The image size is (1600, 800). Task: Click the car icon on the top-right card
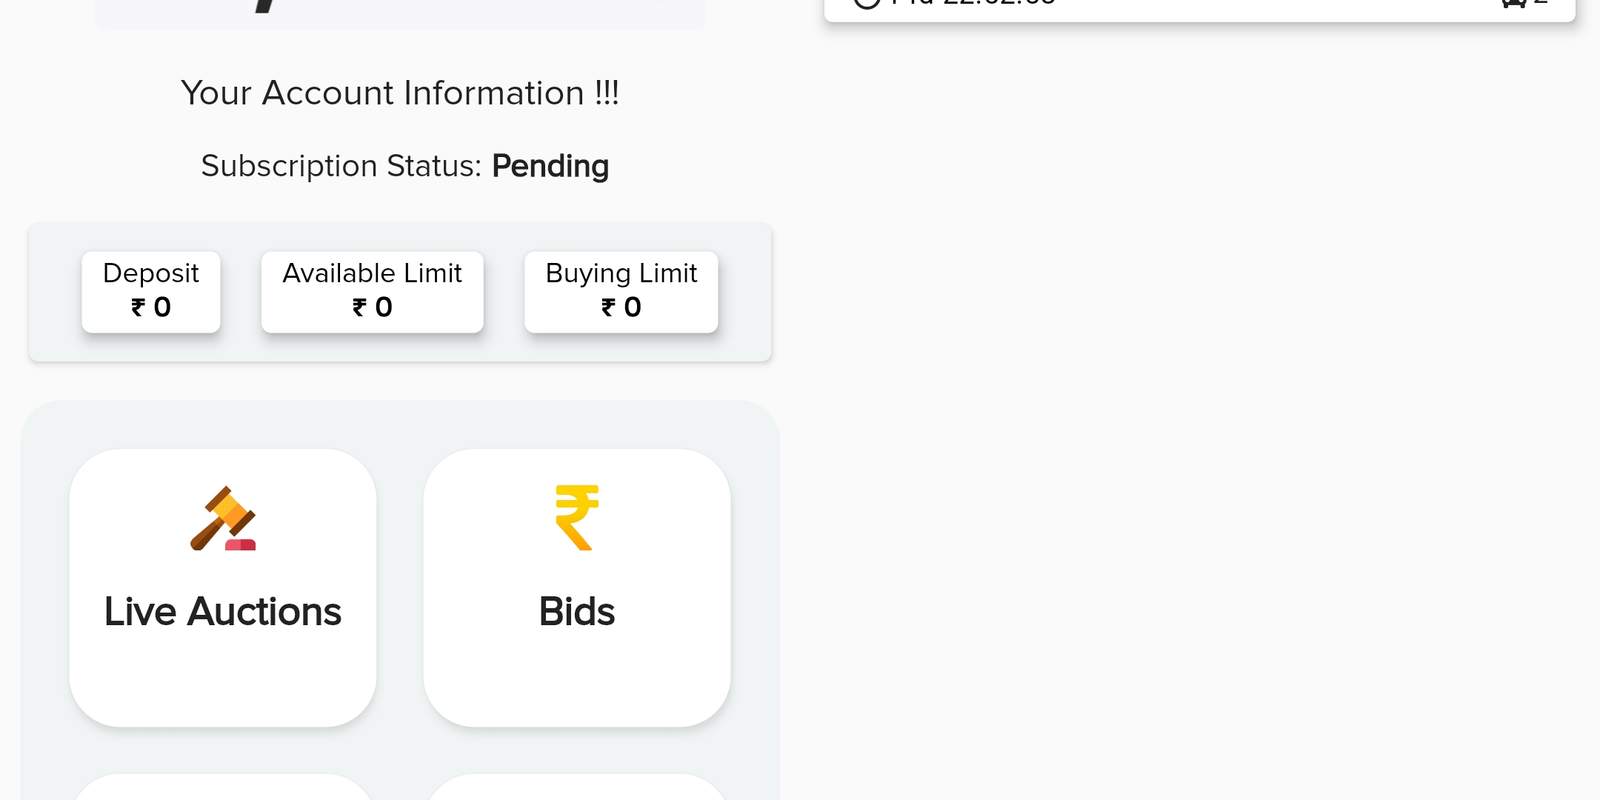[1513, 3]
